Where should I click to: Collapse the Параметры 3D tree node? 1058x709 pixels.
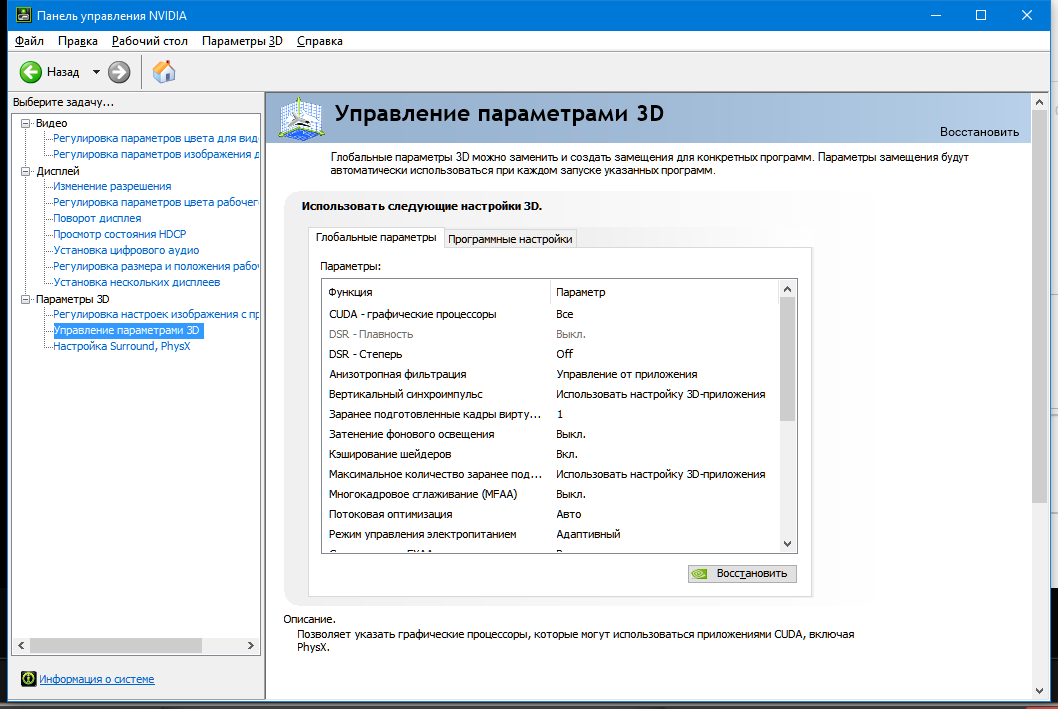pyautogui.click(x=26, y=299)
